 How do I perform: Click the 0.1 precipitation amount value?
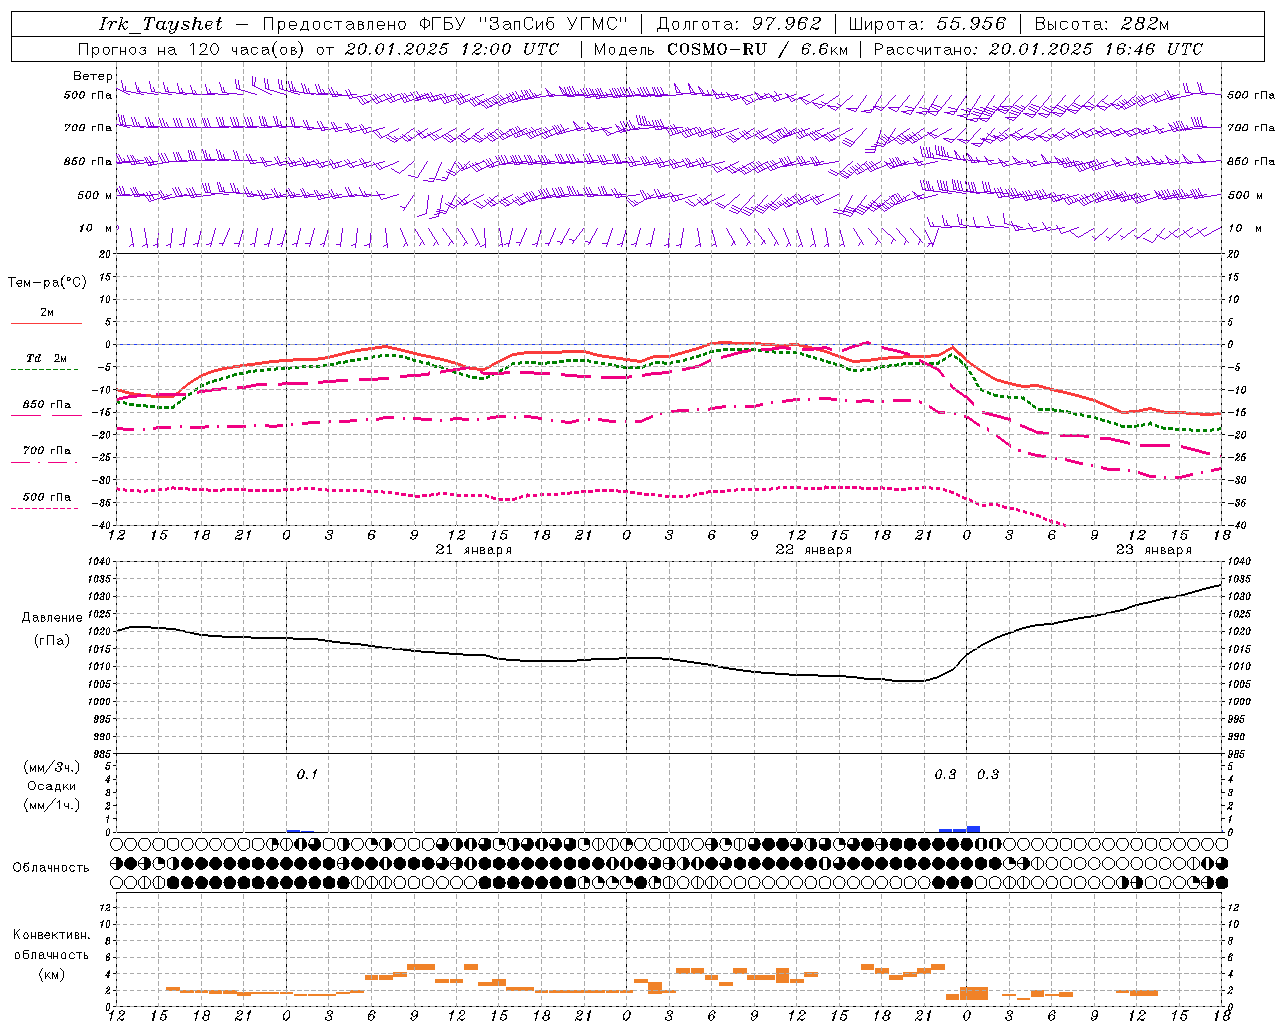pos(307,774)
